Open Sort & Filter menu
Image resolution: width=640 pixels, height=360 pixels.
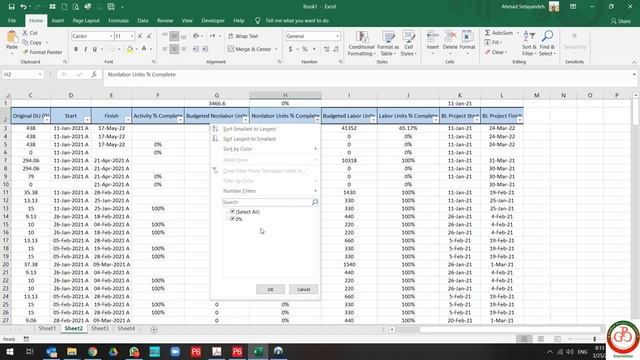529,43
